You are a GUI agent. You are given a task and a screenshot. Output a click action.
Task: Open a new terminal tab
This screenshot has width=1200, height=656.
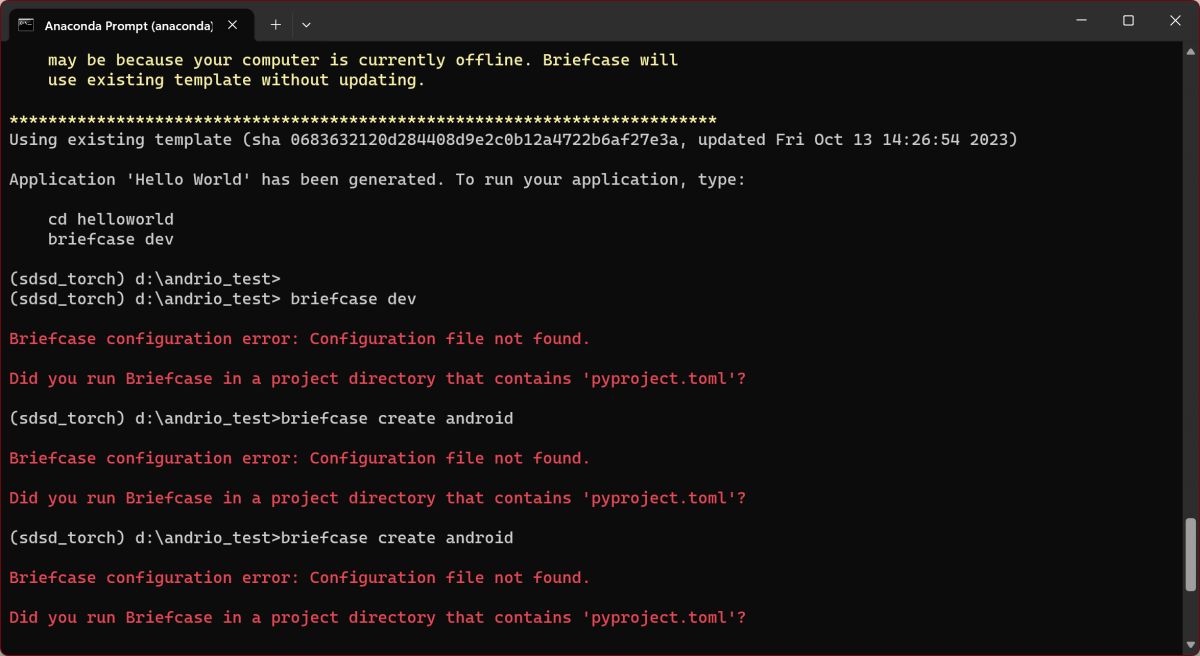(x=276, y=24)
